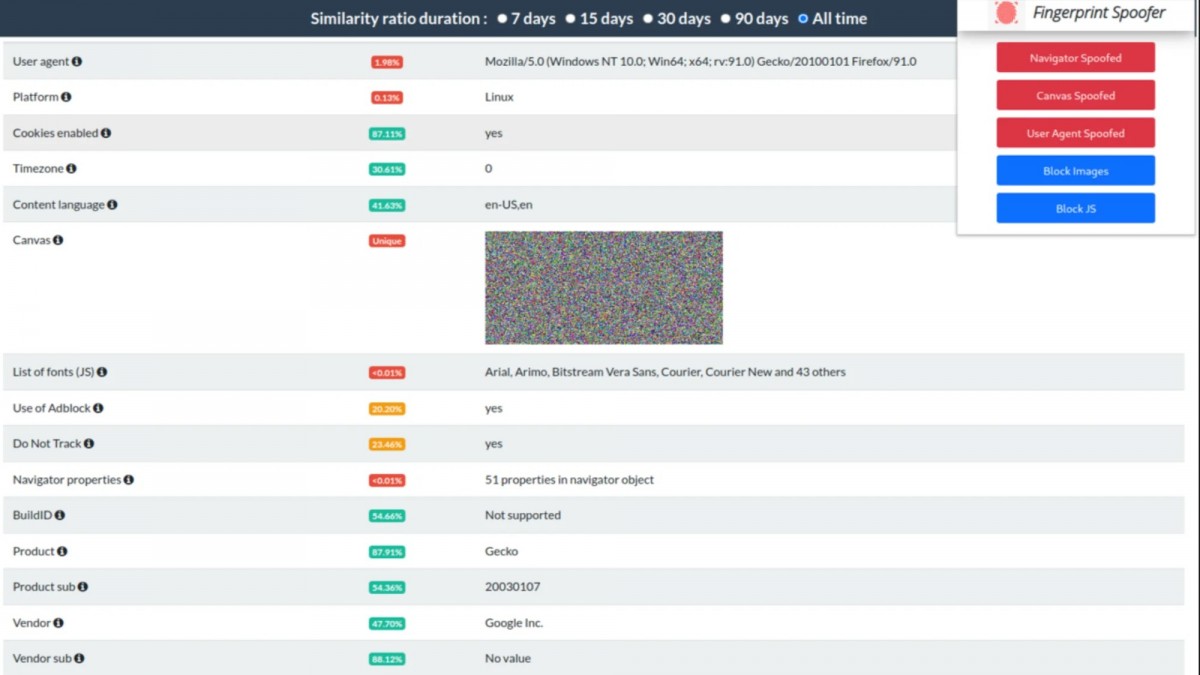
Task: Pick the 90 days radio button
Action: (x=726, y=19)
